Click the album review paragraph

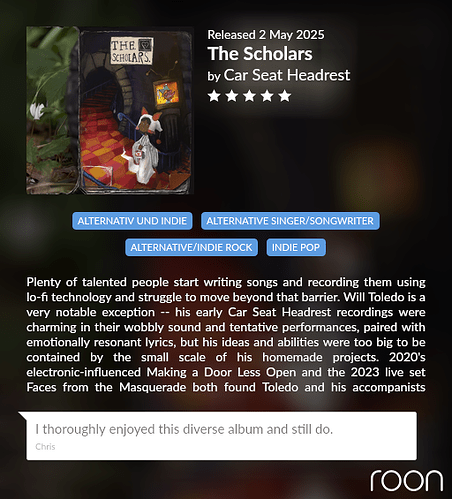click(226, 335)
